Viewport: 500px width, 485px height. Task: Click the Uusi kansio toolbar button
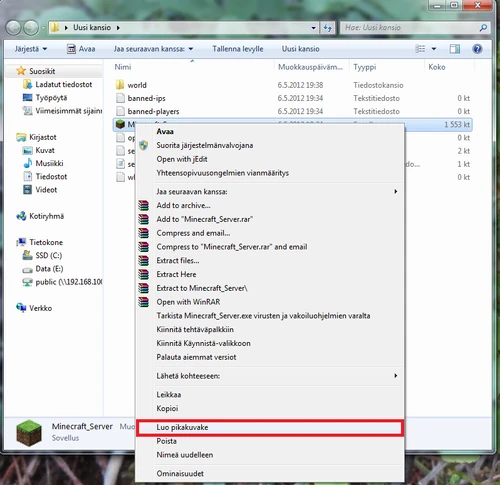tap(301, 49)
